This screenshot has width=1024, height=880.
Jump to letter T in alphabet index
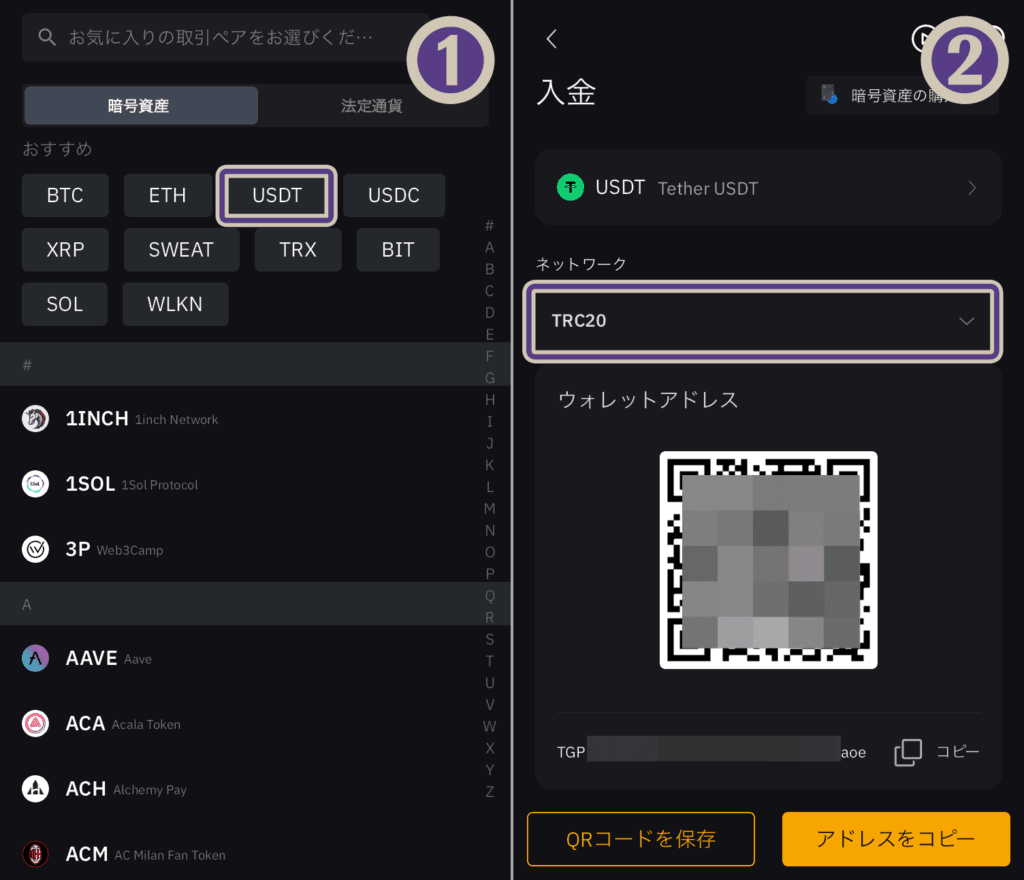[489, 661]
